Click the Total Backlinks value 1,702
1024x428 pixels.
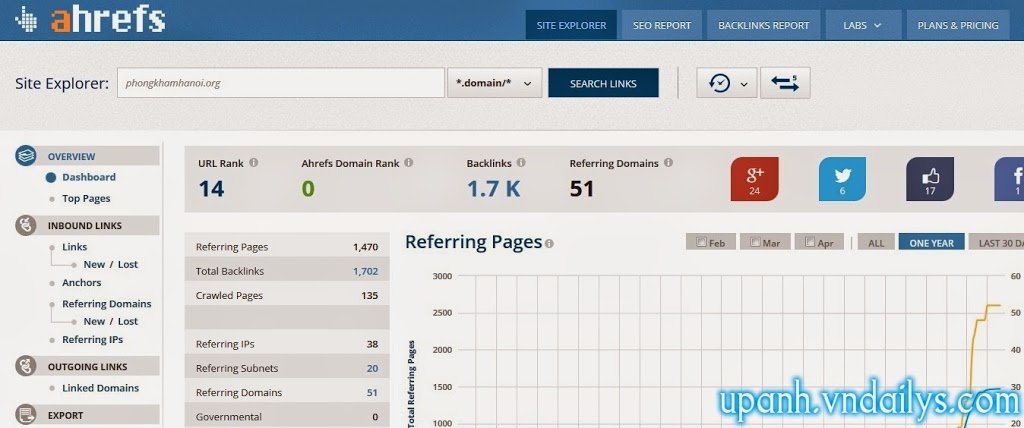[x=365, y=271]
